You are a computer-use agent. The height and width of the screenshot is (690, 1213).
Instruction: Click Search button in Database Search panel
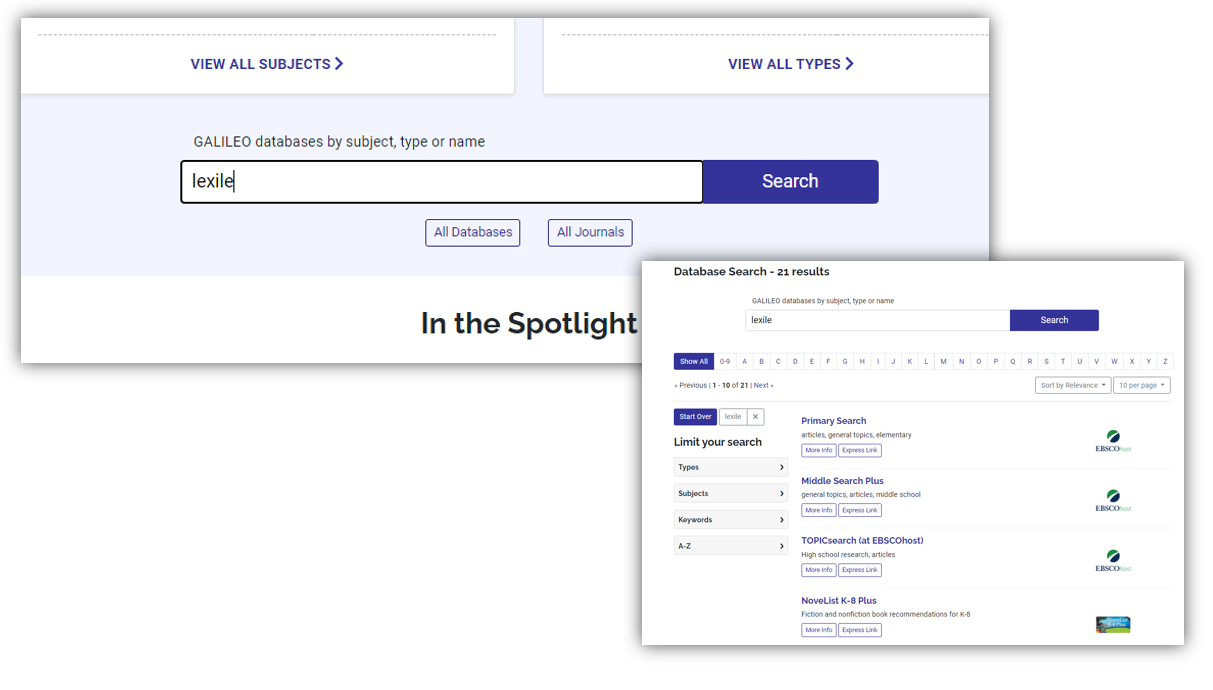1054,320
